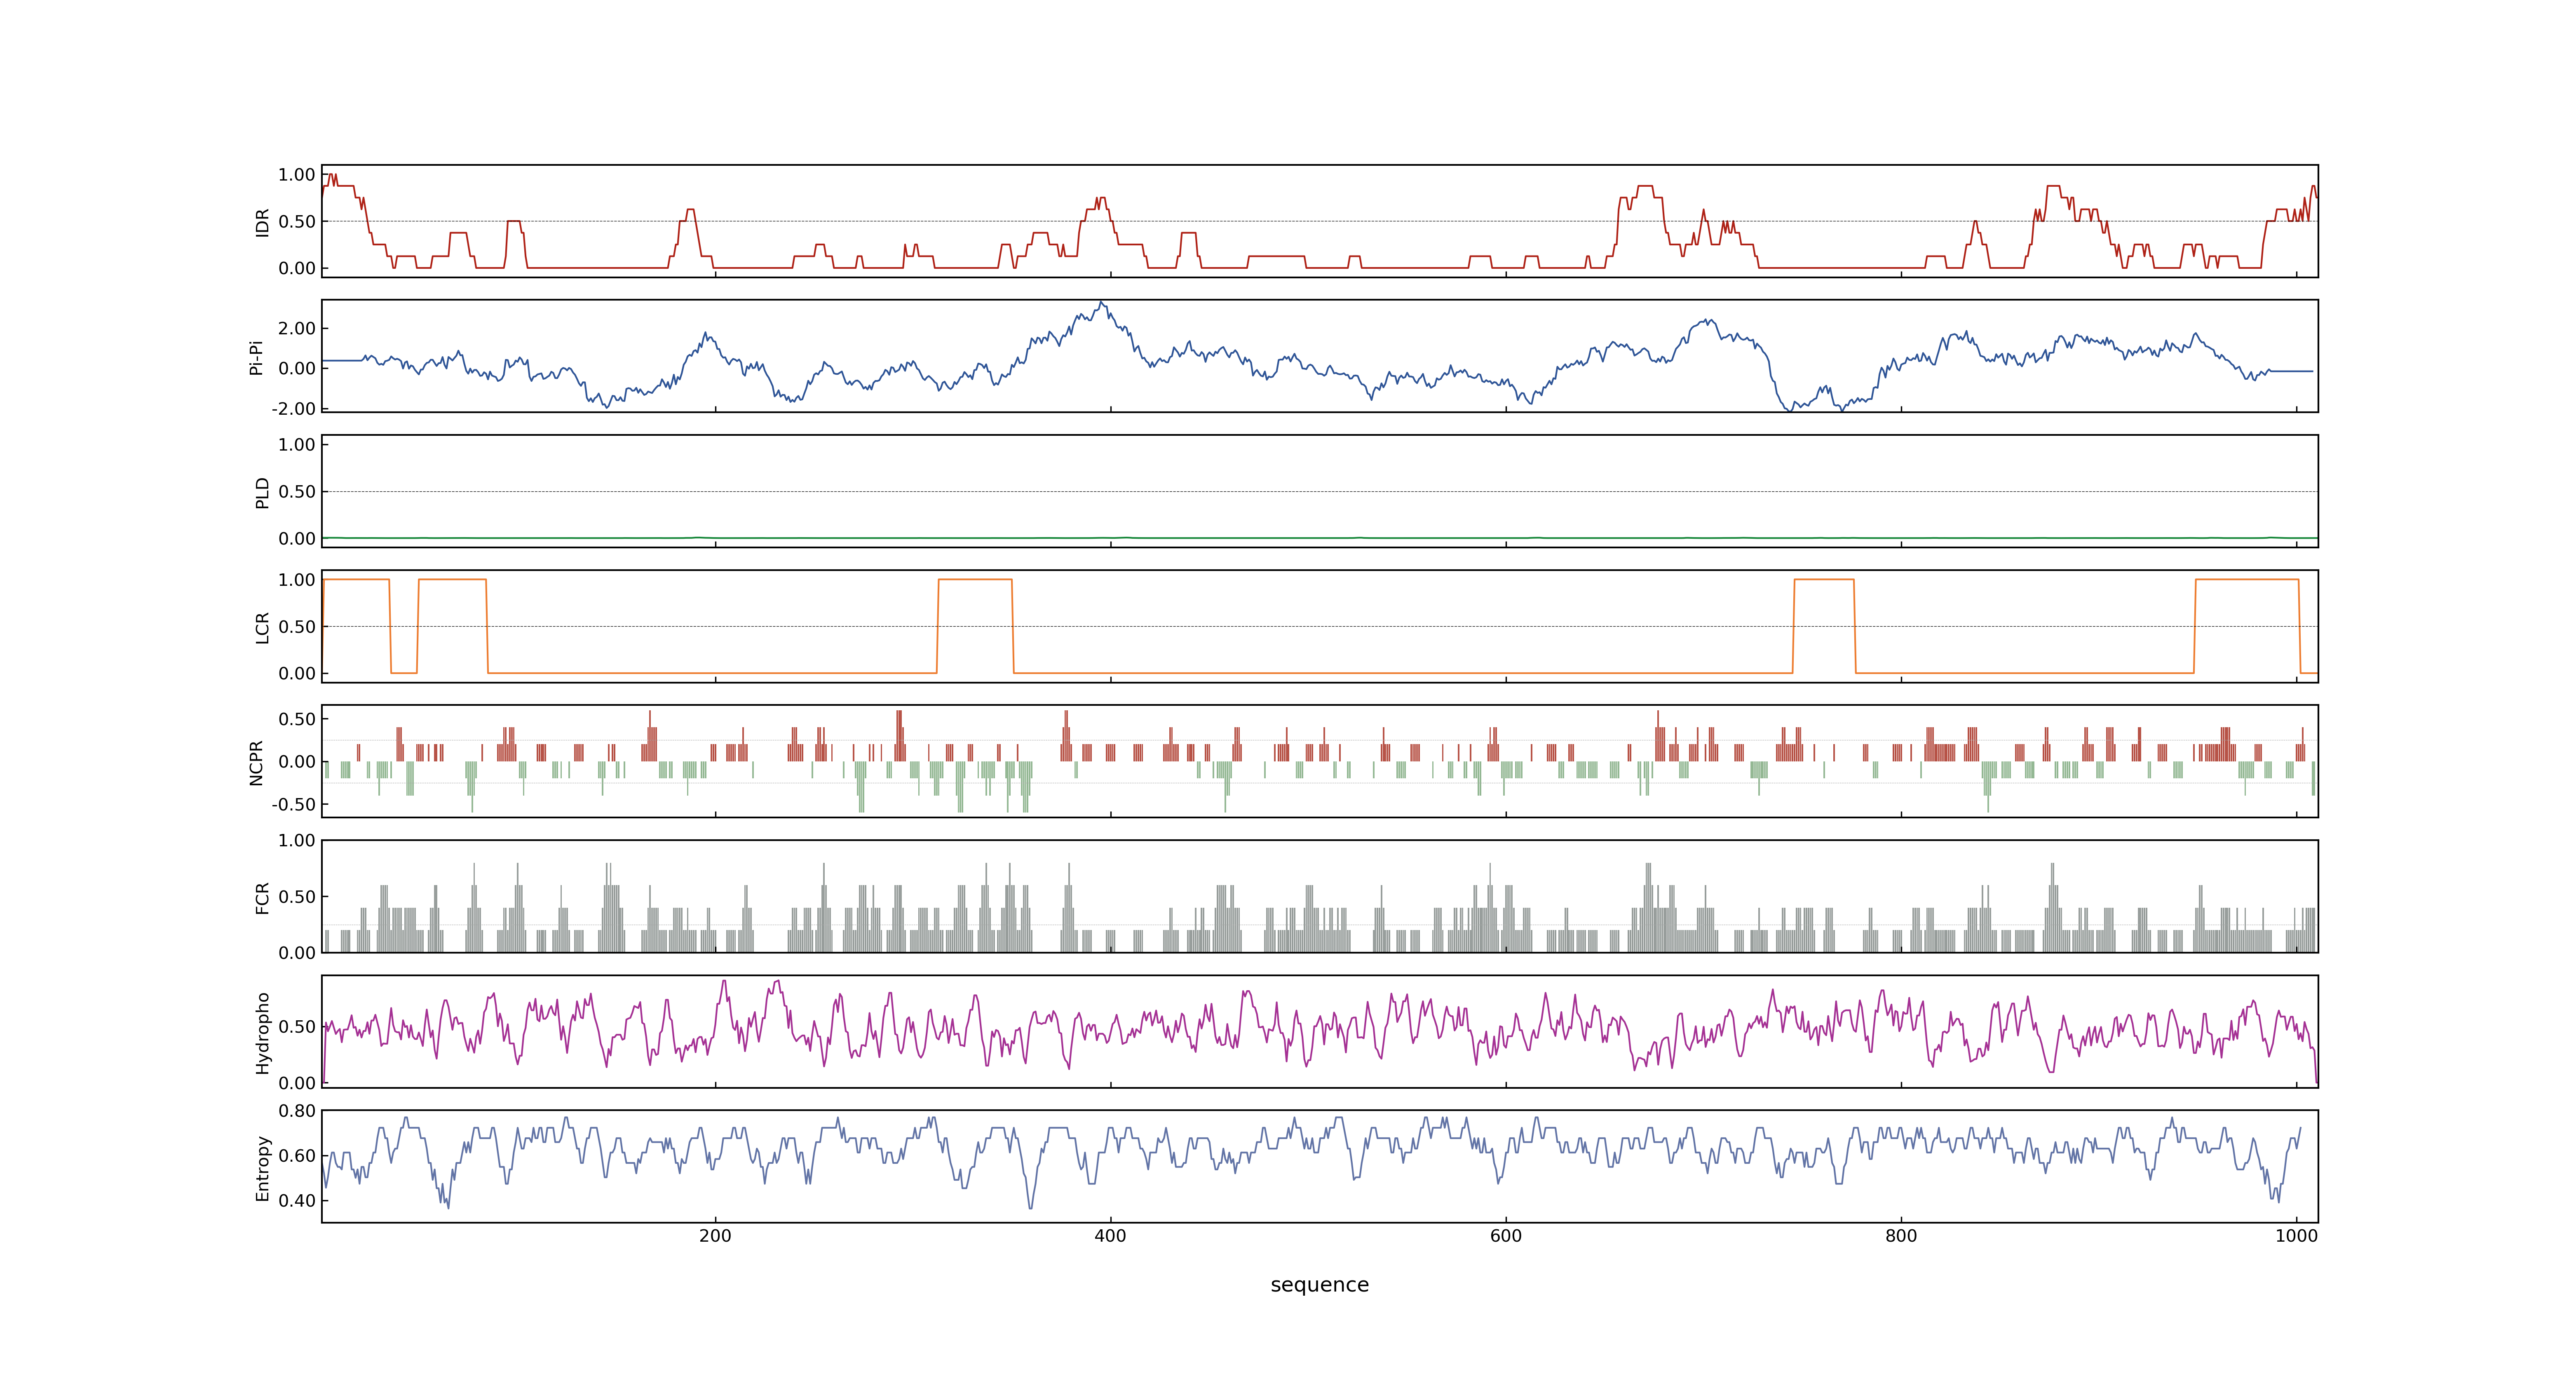Click the FCR y-axis label
This screenshot has height=1374, width=2576.
point(262,898)
